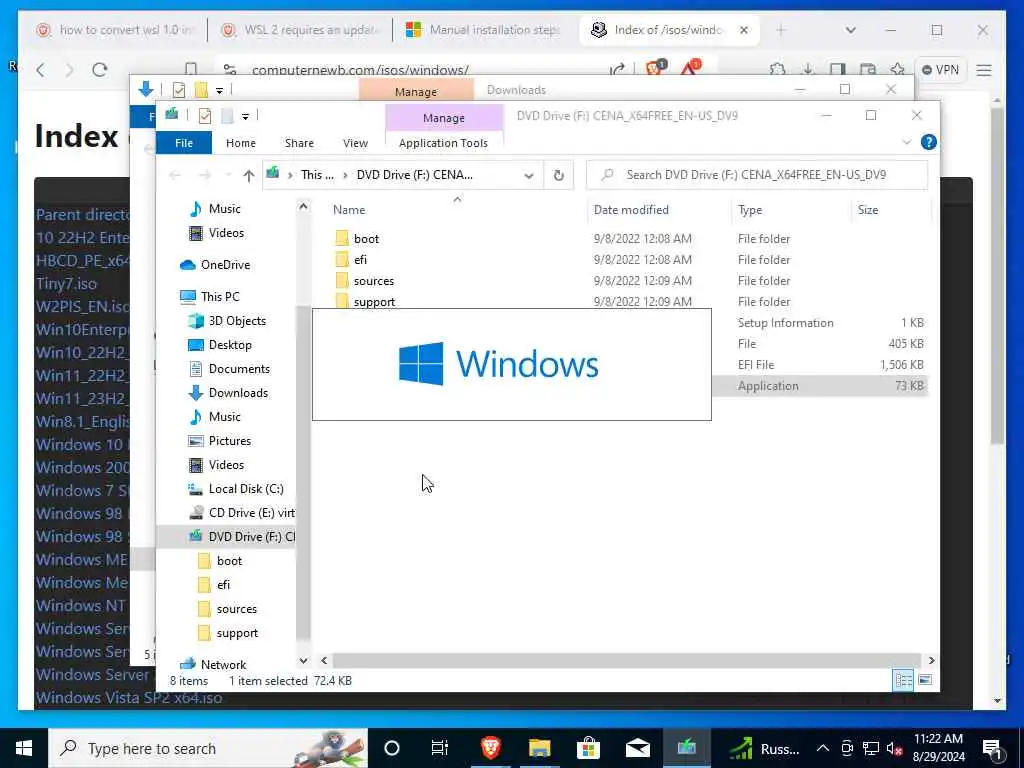Open Task View on the taskbar

[440, 748]
